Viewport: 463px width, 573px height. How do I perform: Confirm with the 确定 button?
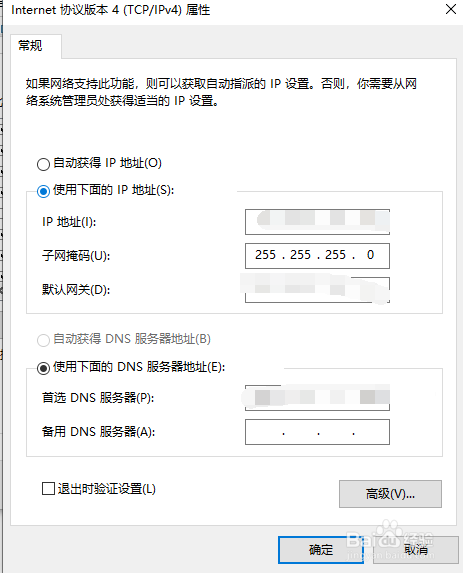(321, 550)
